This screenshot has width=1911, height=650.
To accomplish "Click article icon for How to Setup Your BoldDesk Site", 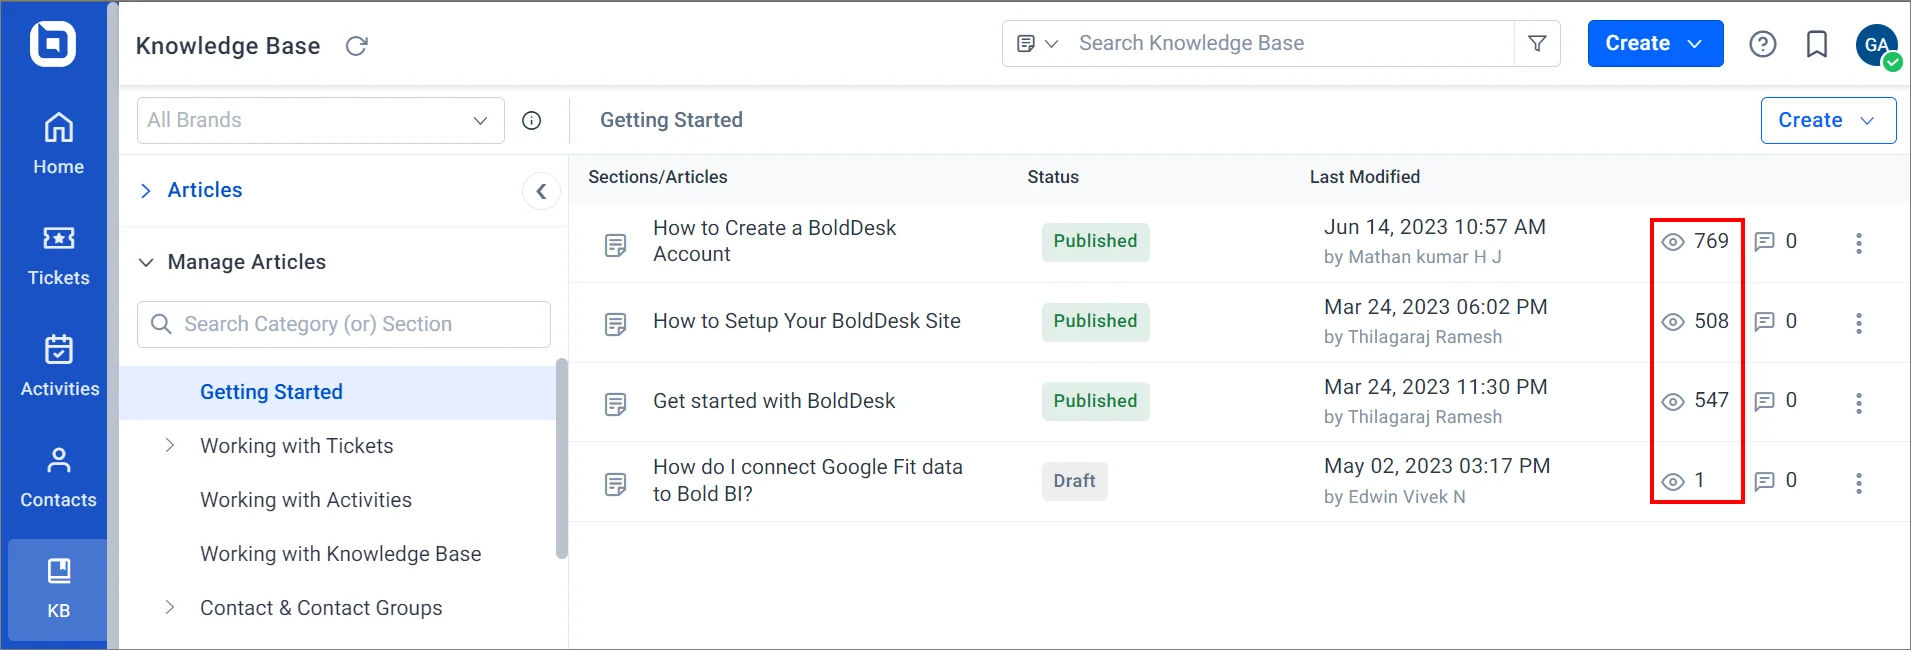I will pyautogui.click(x=616, y=325).
